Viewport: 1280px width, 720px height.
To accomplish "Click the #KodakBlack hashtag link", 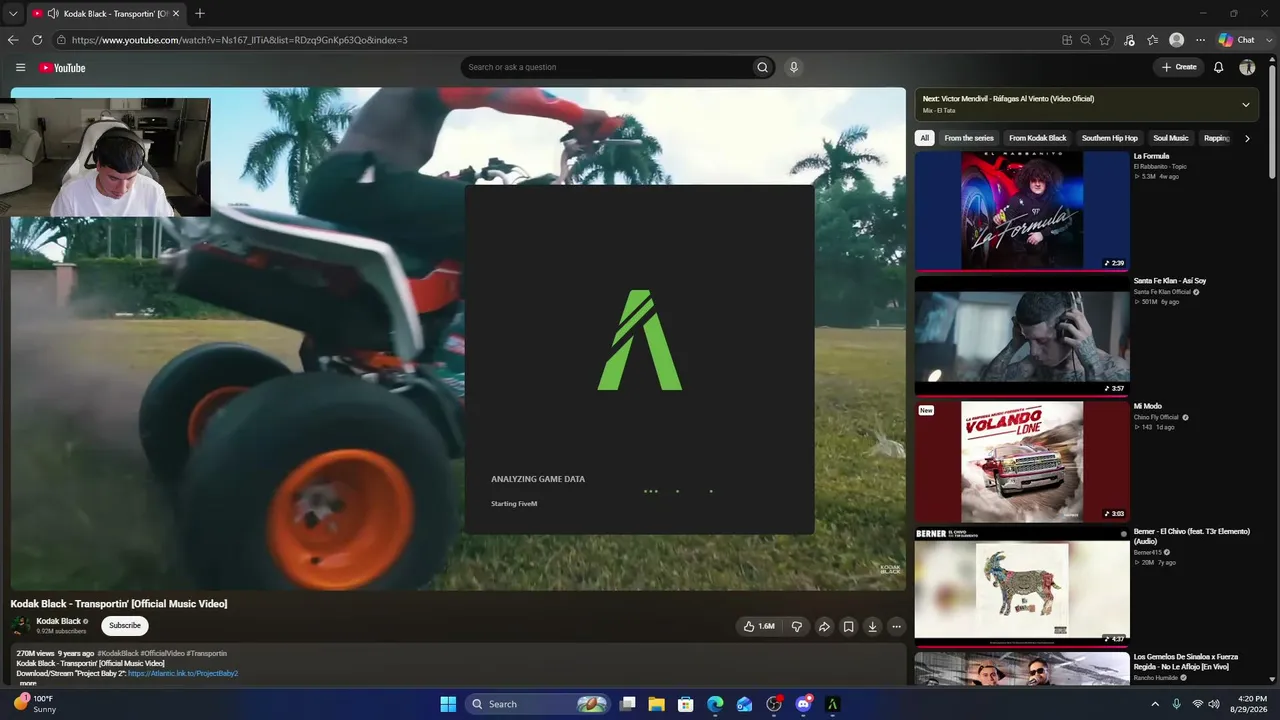I will (x=118, y=653).
